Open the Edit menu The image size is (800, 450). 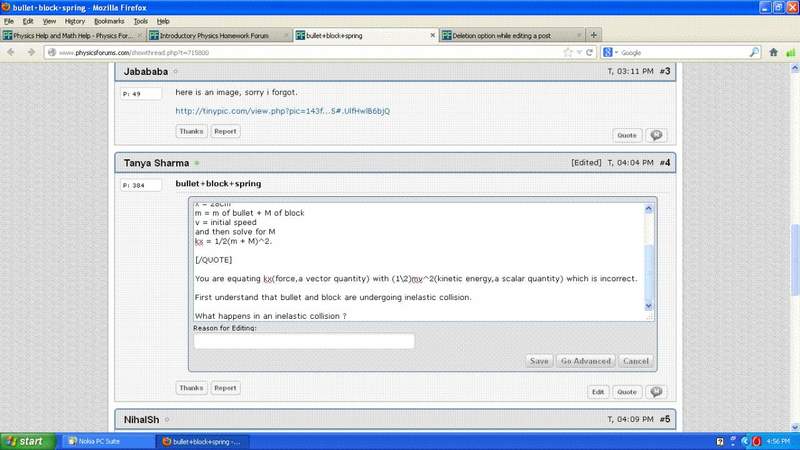pos(28,21)
